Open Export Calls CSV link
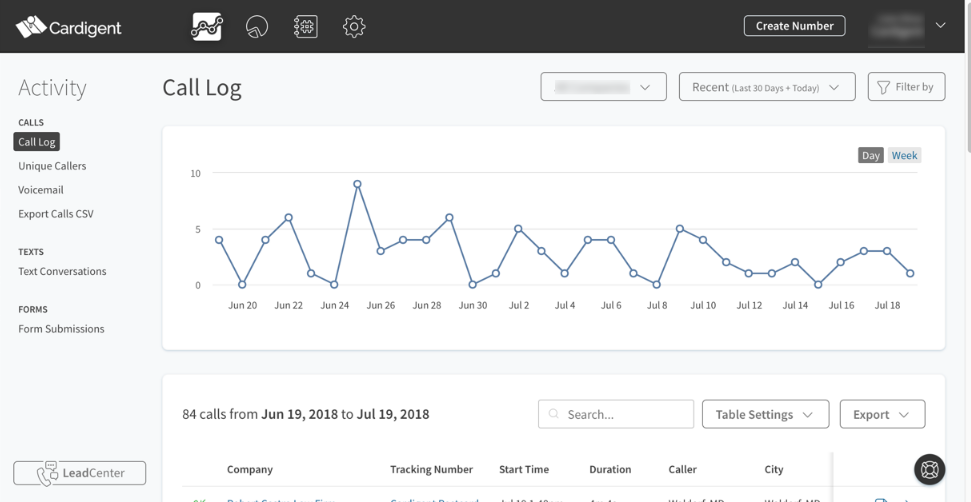The image size is (971, 502). pos(56,214)
